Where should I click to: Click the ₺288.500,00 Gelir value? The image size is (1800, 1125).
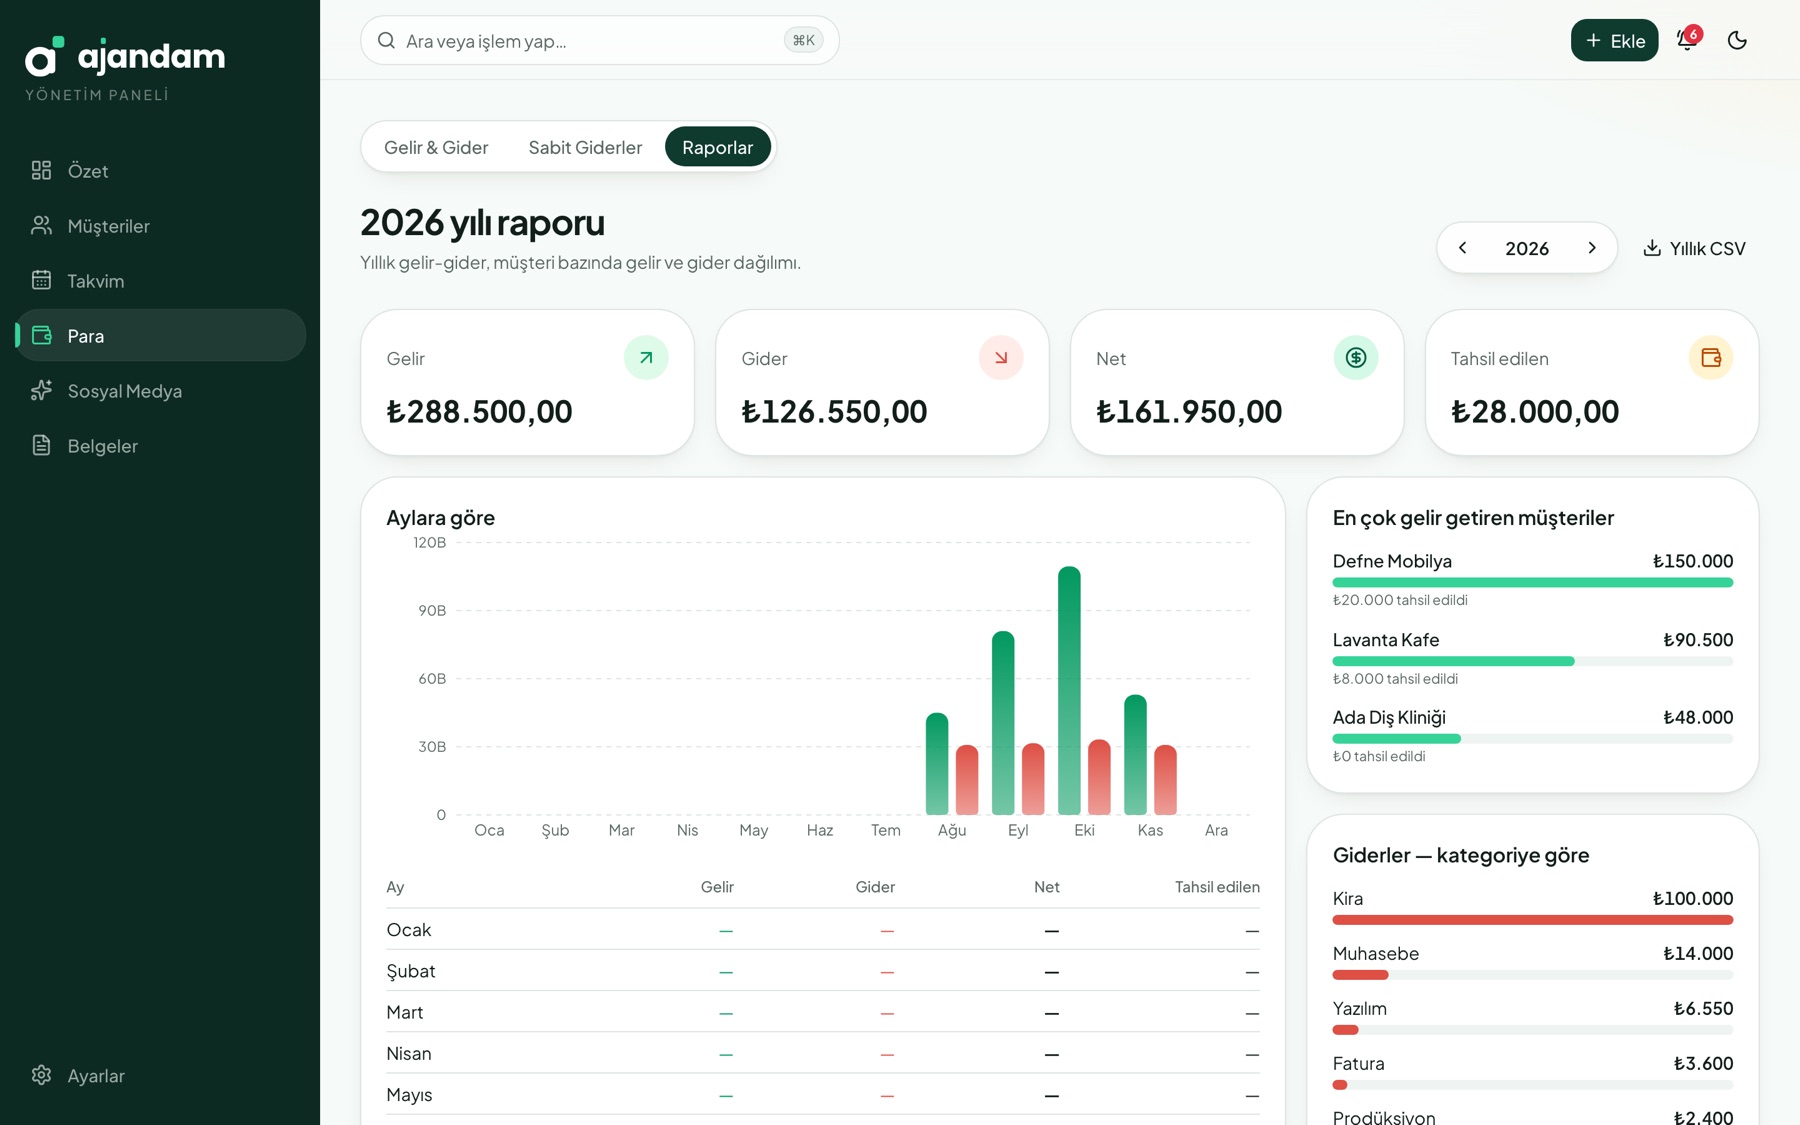click(479, 411)
